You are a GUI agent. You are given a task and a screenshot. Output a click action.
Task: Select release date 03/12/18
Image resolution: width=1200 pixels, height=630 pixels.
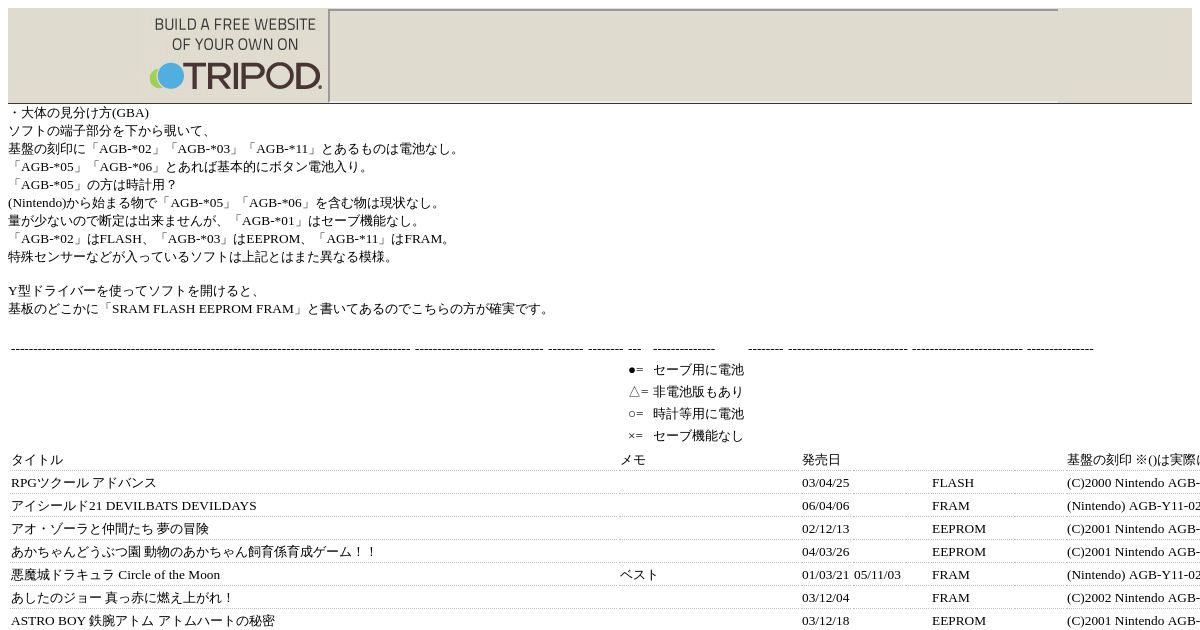click(x=825, y=621)
